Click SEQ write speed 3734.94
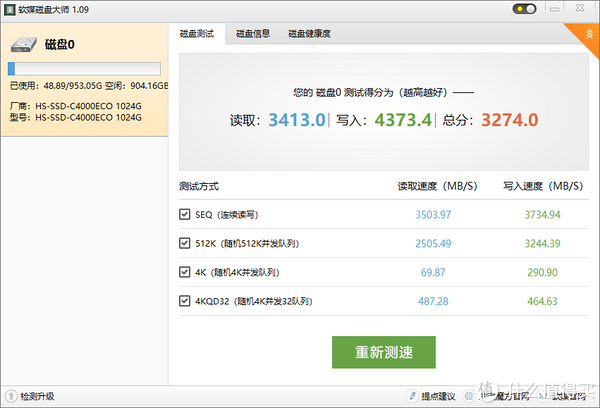The width and height of the screenshot is (600, 408). coord(542,215)
